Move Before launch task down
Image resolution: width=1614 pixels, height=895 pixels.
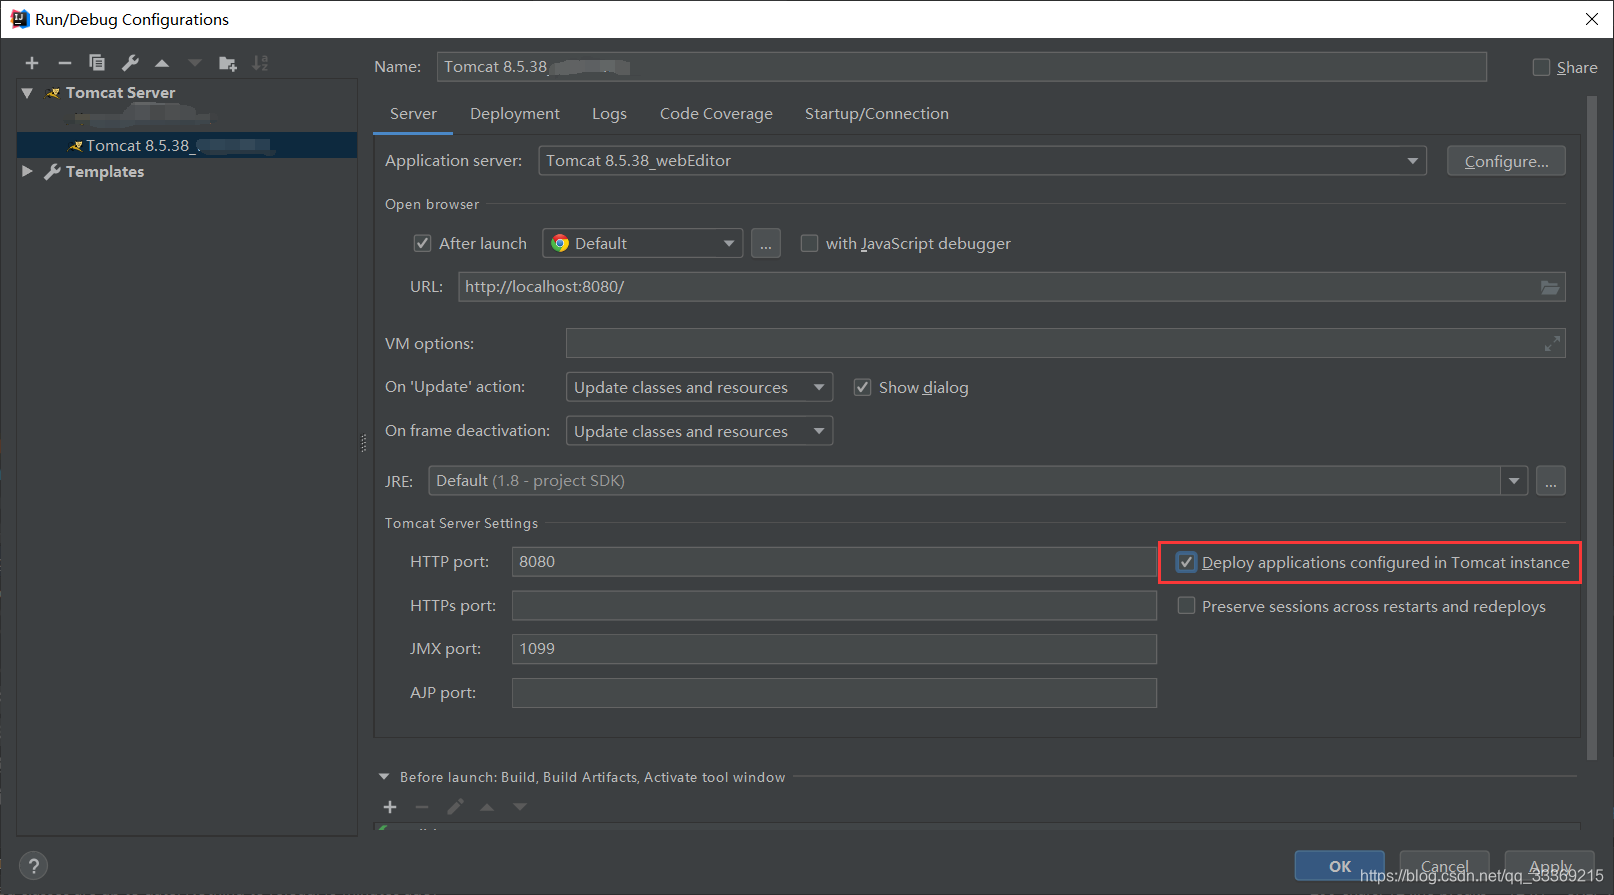(x=520, y=807)
